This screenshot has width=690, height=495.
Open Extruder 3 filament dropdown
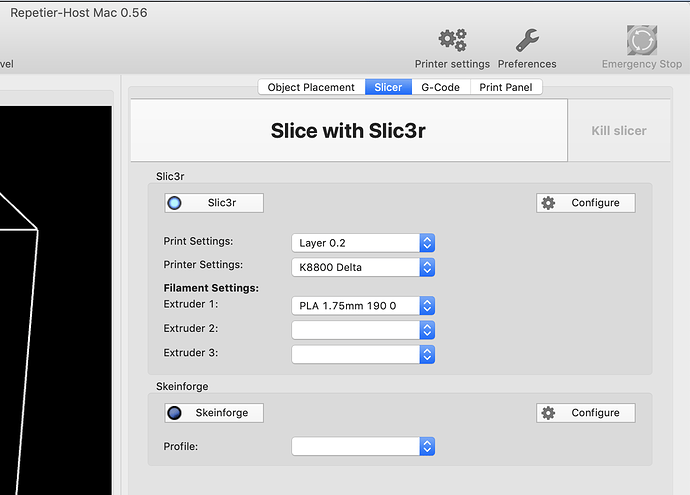[x=363, y=354]
